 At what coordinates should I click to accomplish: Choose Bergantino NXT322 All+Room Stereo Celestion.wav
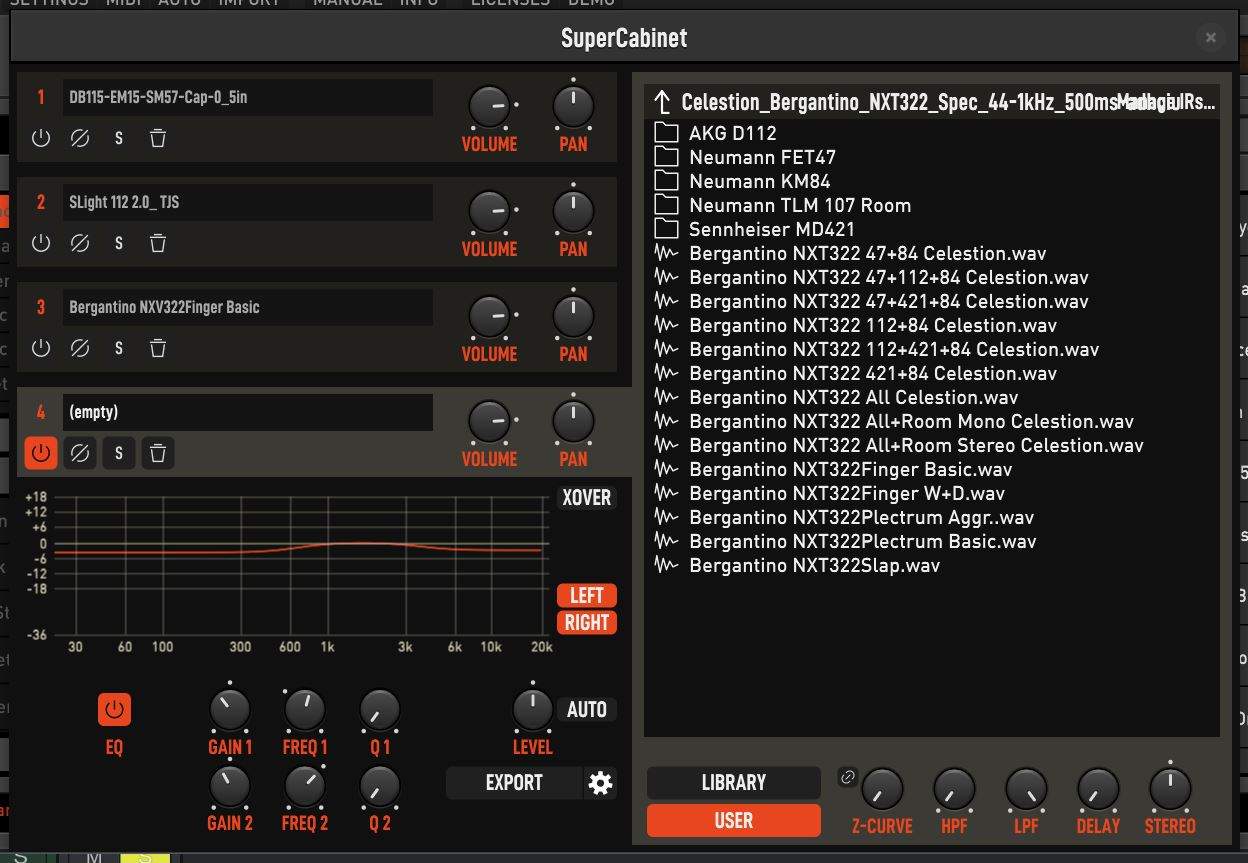931,445
